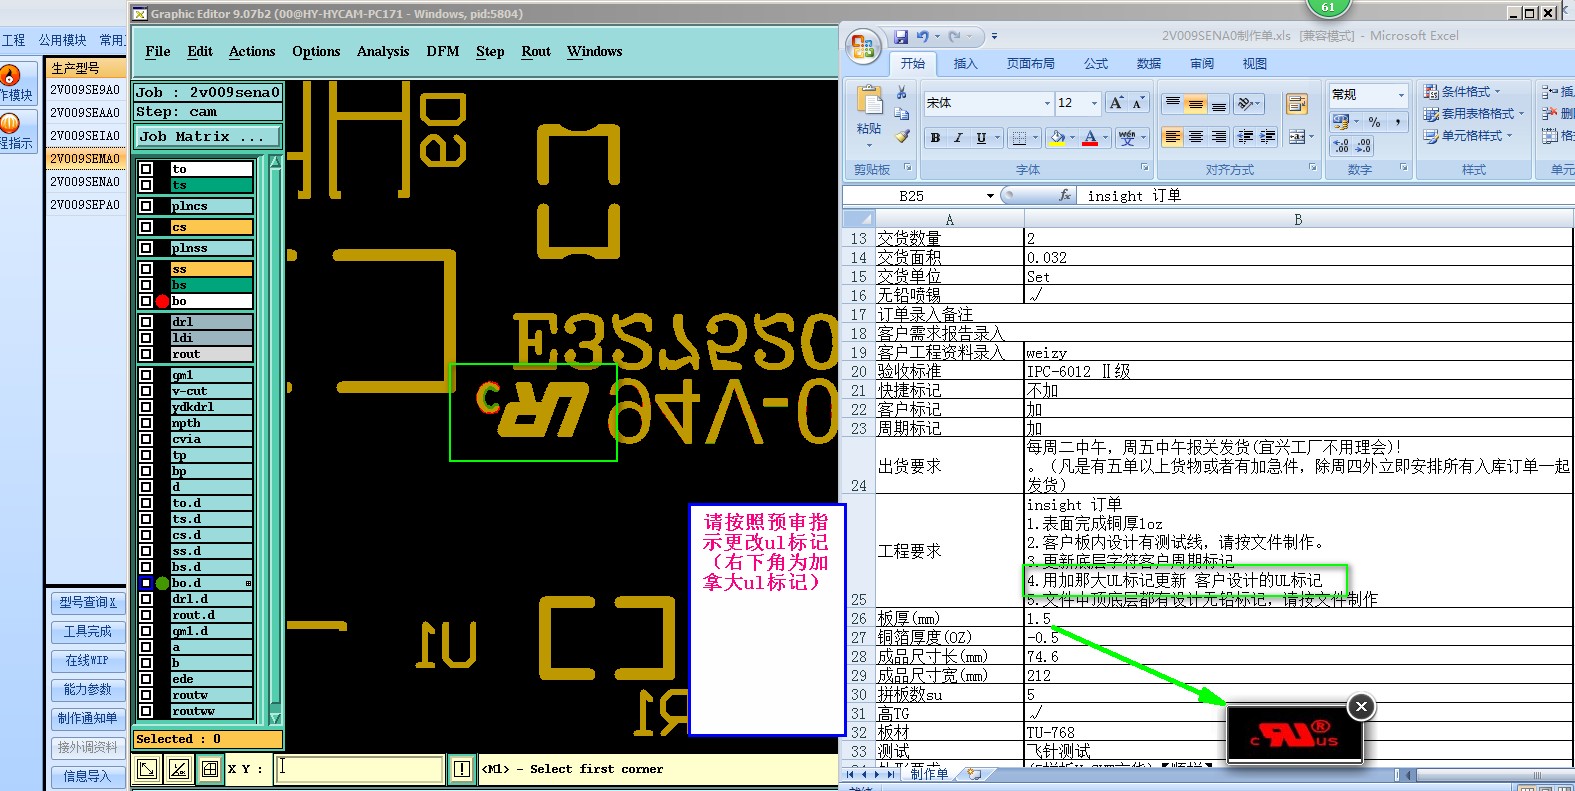
Task: Click the Comma style icon
Action: coord(1397,122)
